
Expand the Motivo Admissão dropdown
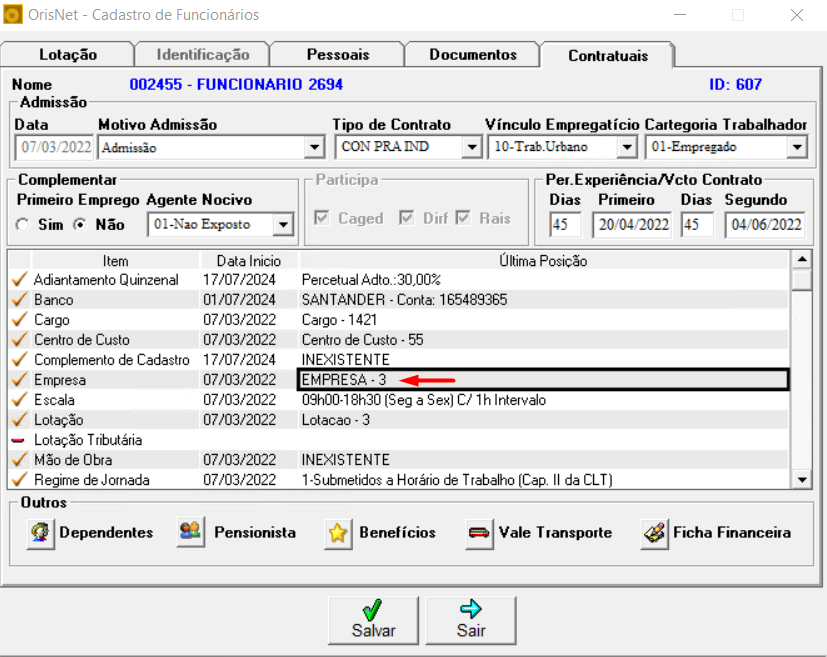coord(314,148)
